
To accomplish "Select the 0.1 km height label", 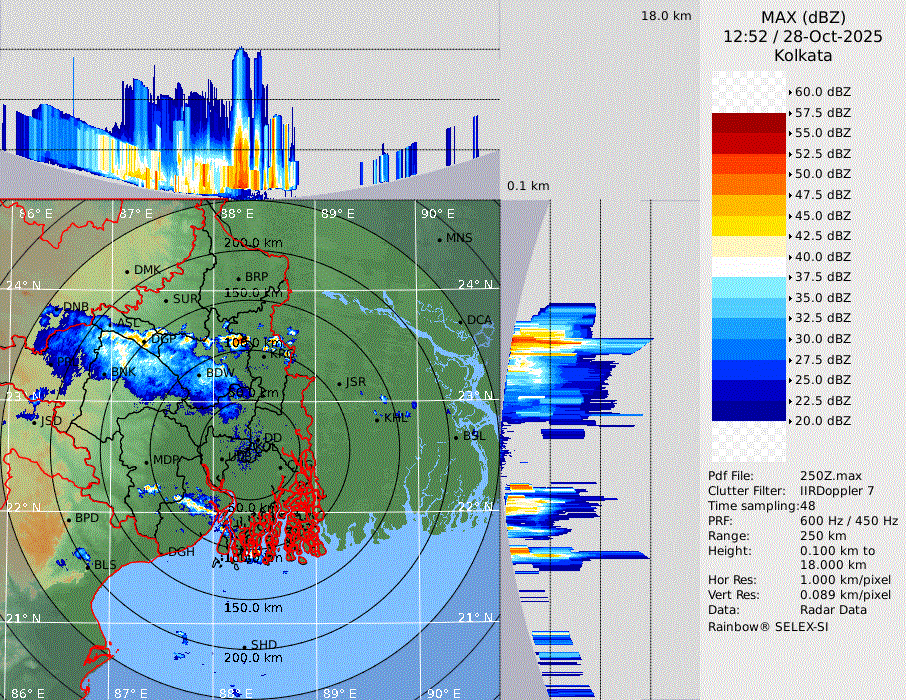I will 528,186.
